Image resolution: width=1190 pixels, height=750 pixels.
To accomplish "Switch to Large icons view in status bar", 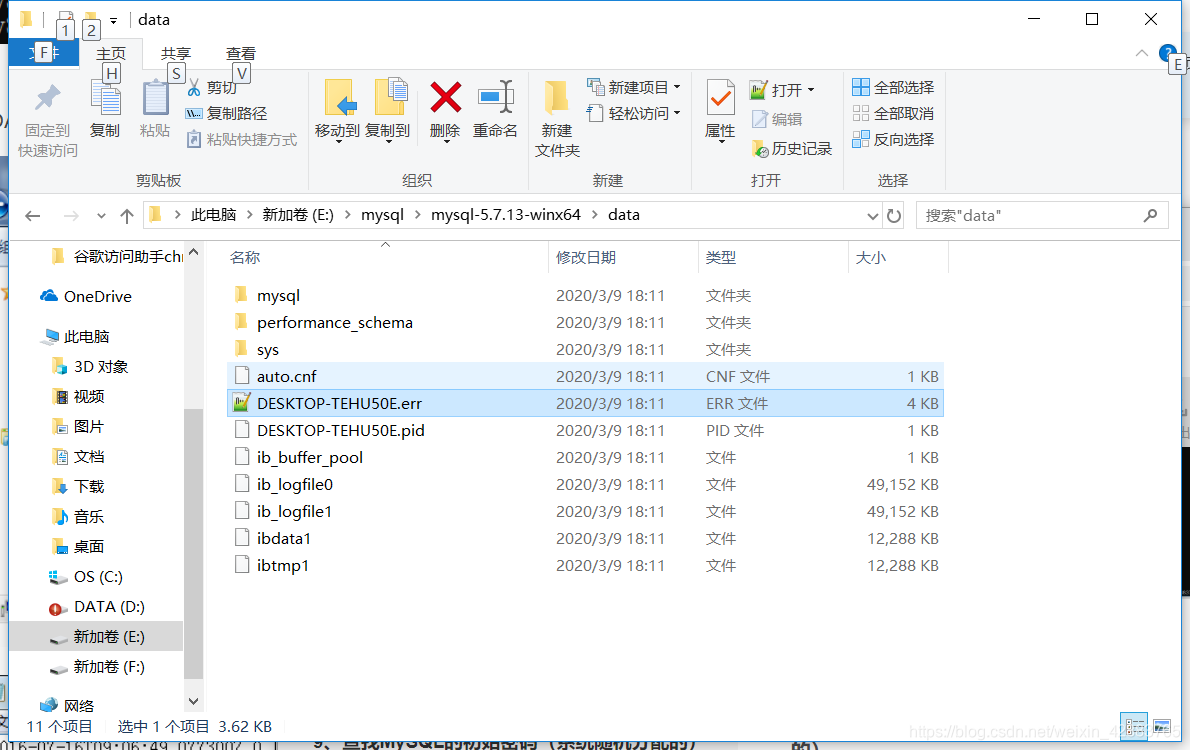I will tap(1162, 727).
